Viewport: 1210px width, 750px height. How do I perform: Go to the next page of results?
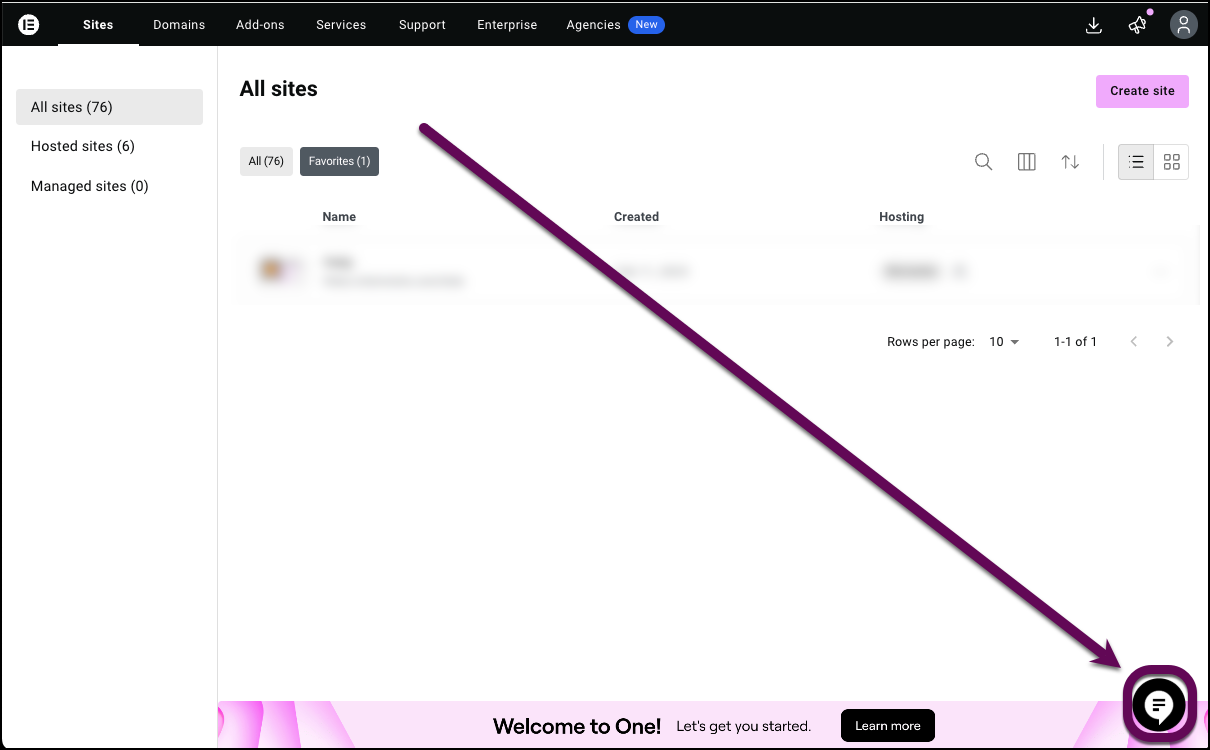[x=1169, y=341]
